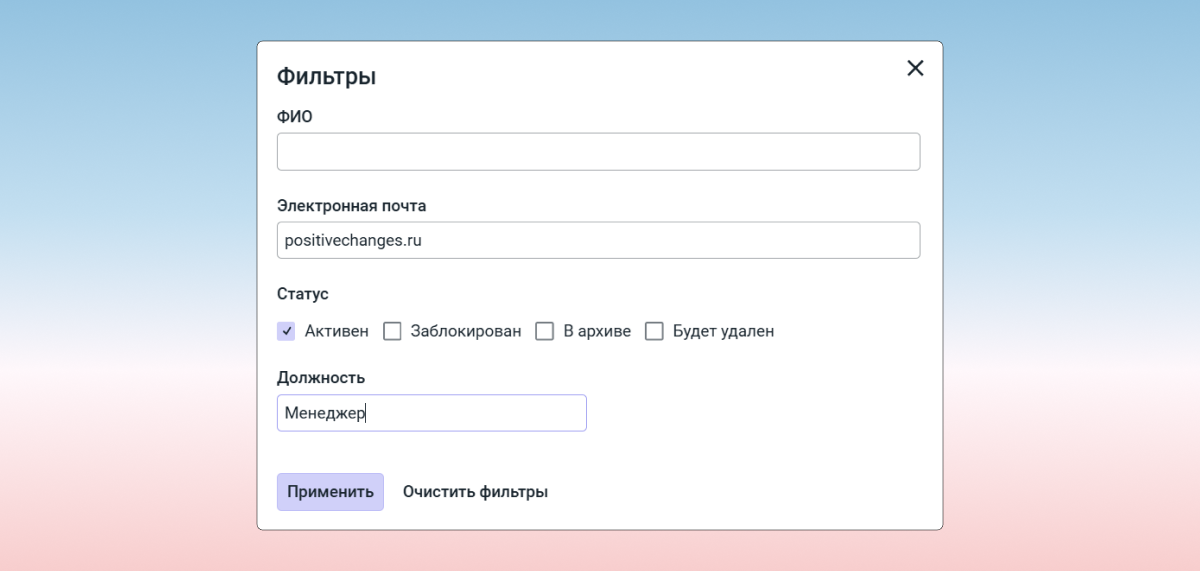Click into the ФИО text field

pos(598,152)
